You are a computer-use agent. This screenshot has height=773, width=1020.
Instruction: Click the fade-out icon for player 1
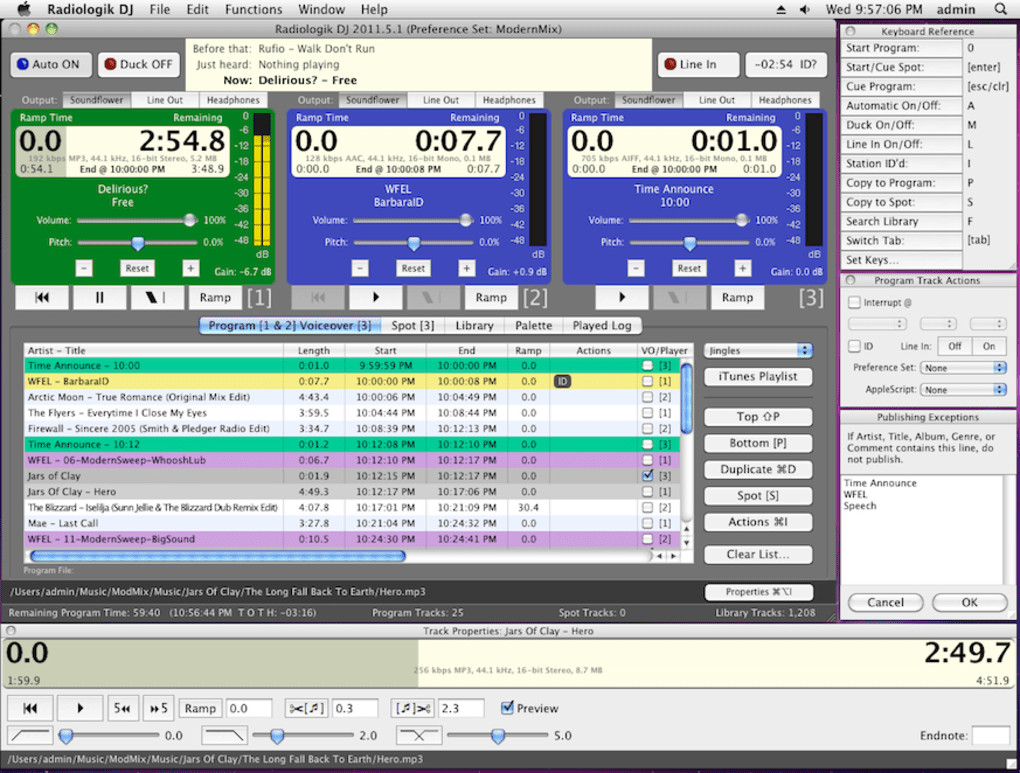coord(157,297)
